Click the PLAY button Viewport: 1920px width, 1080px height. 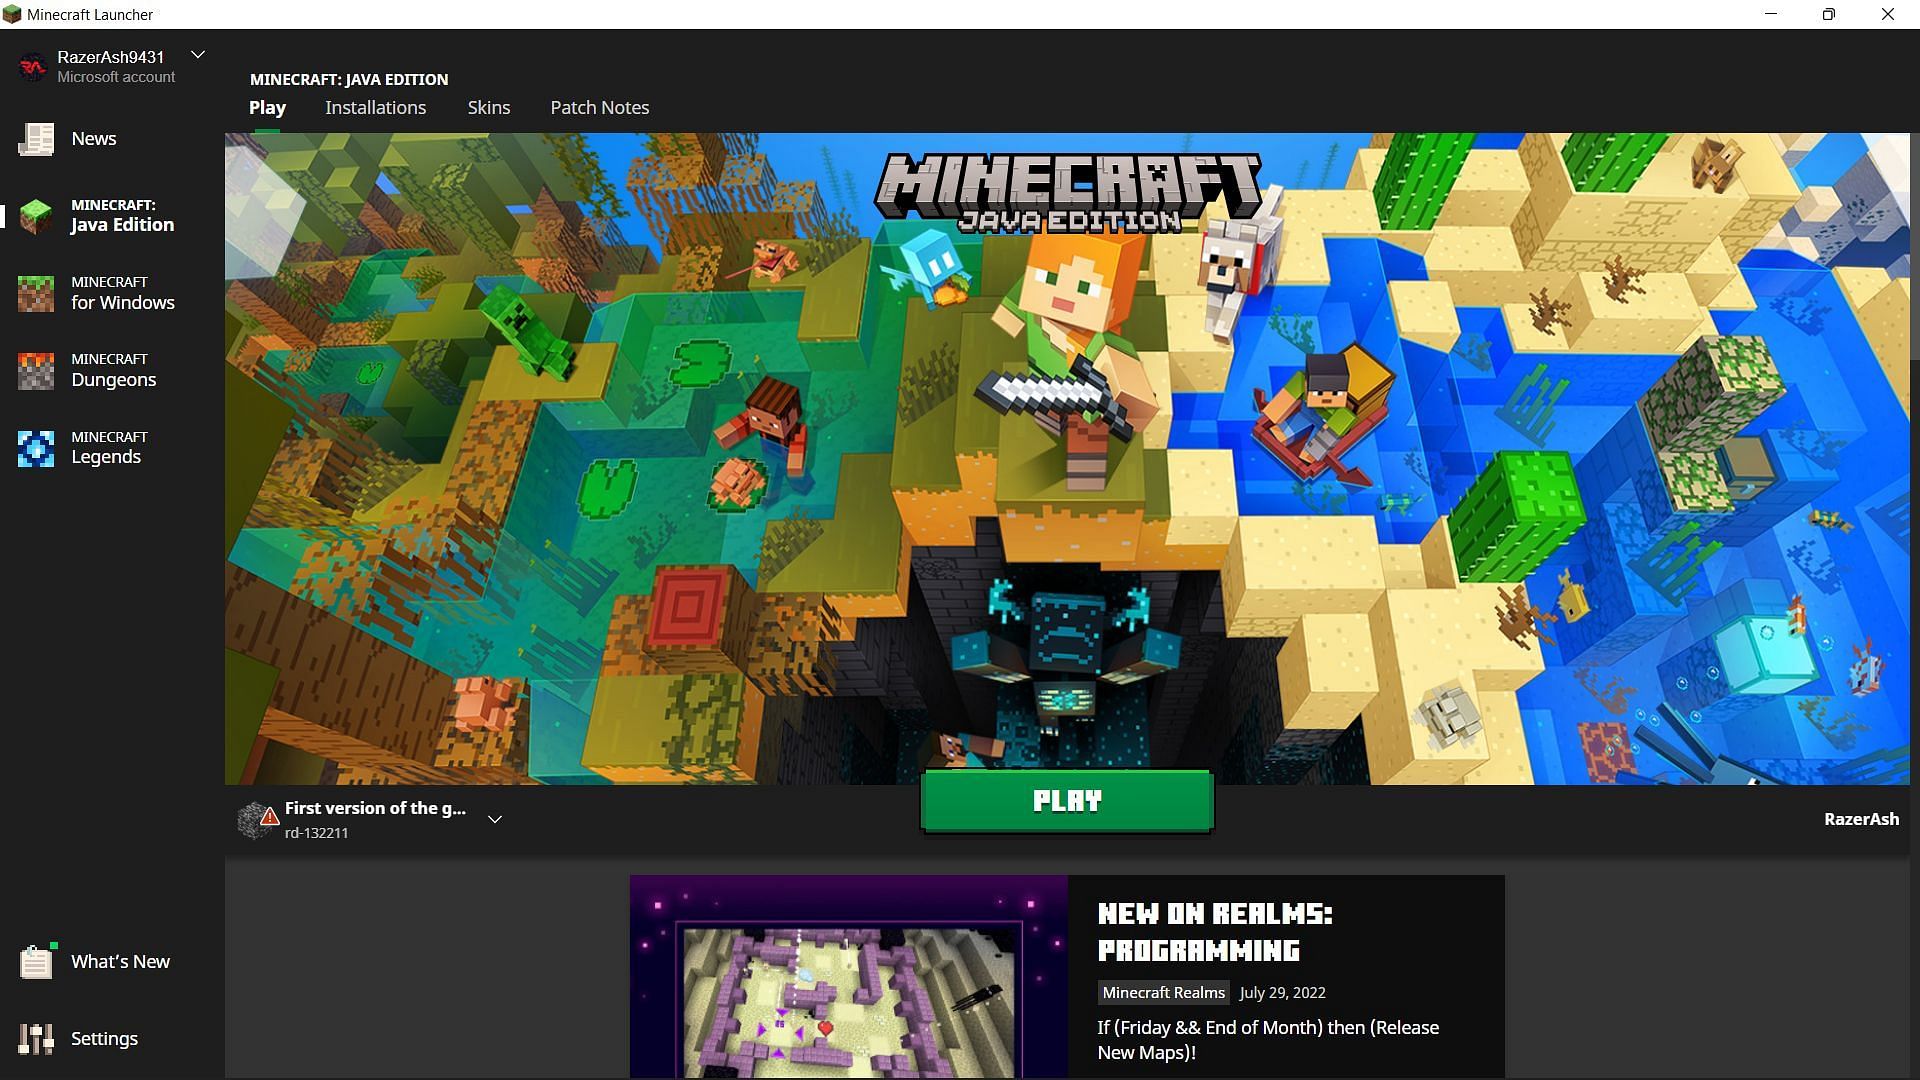1067,800
